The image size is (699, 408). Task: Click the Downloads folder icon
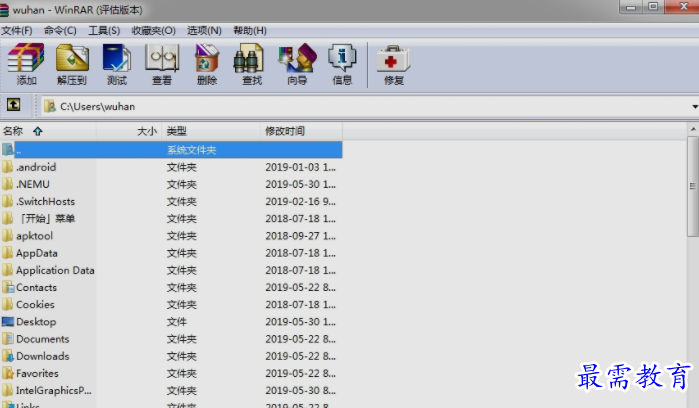[8, 356]
